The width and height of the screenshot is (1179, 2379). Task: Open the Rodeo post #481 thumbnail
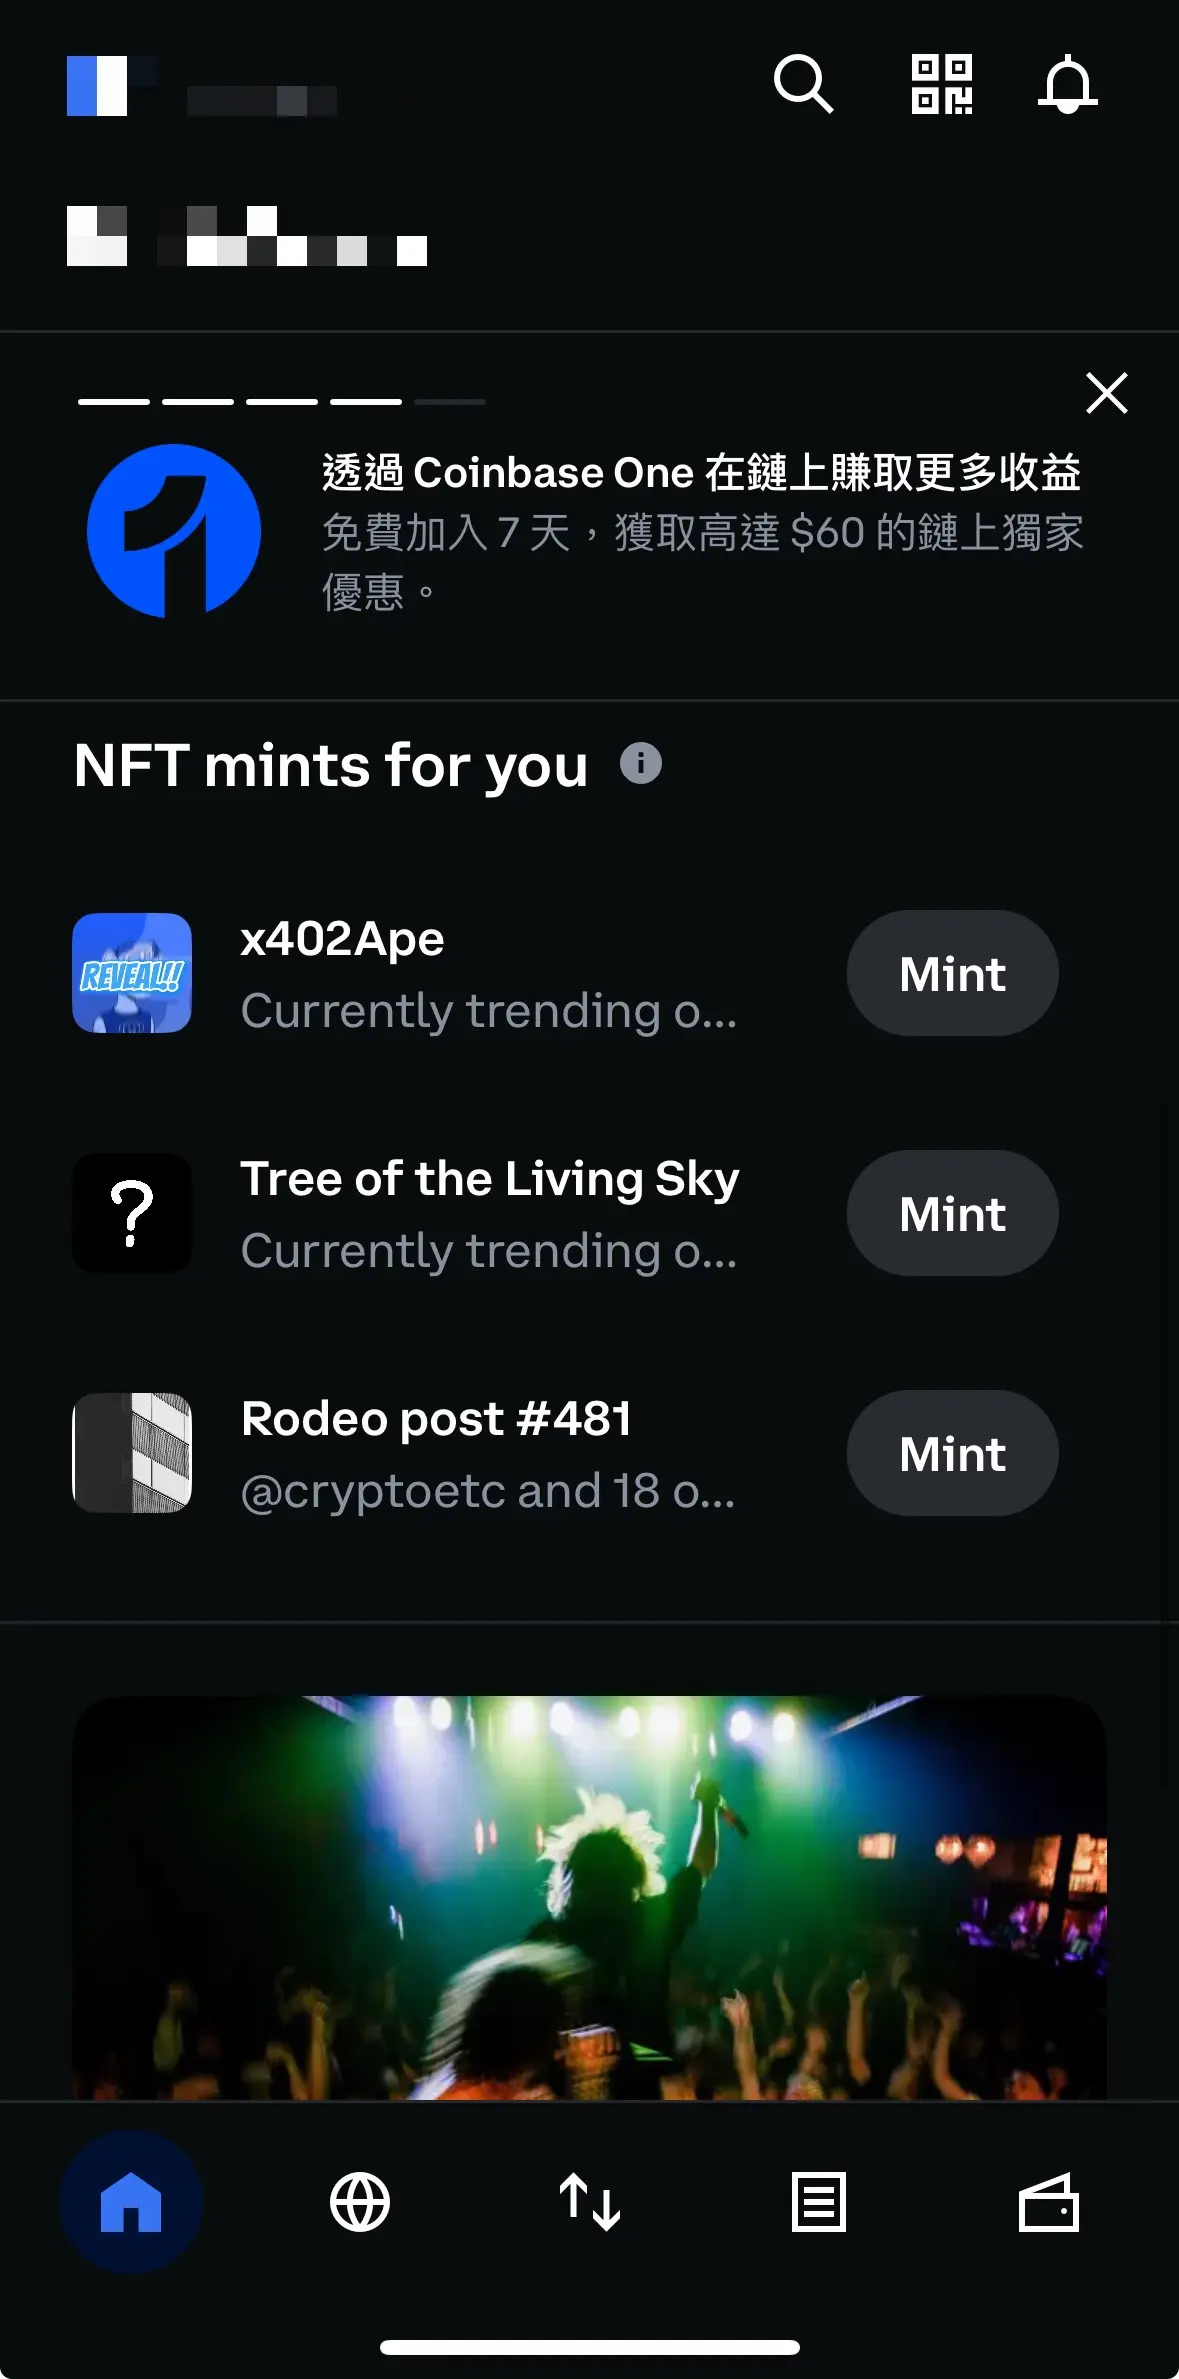click(132, 1453)
